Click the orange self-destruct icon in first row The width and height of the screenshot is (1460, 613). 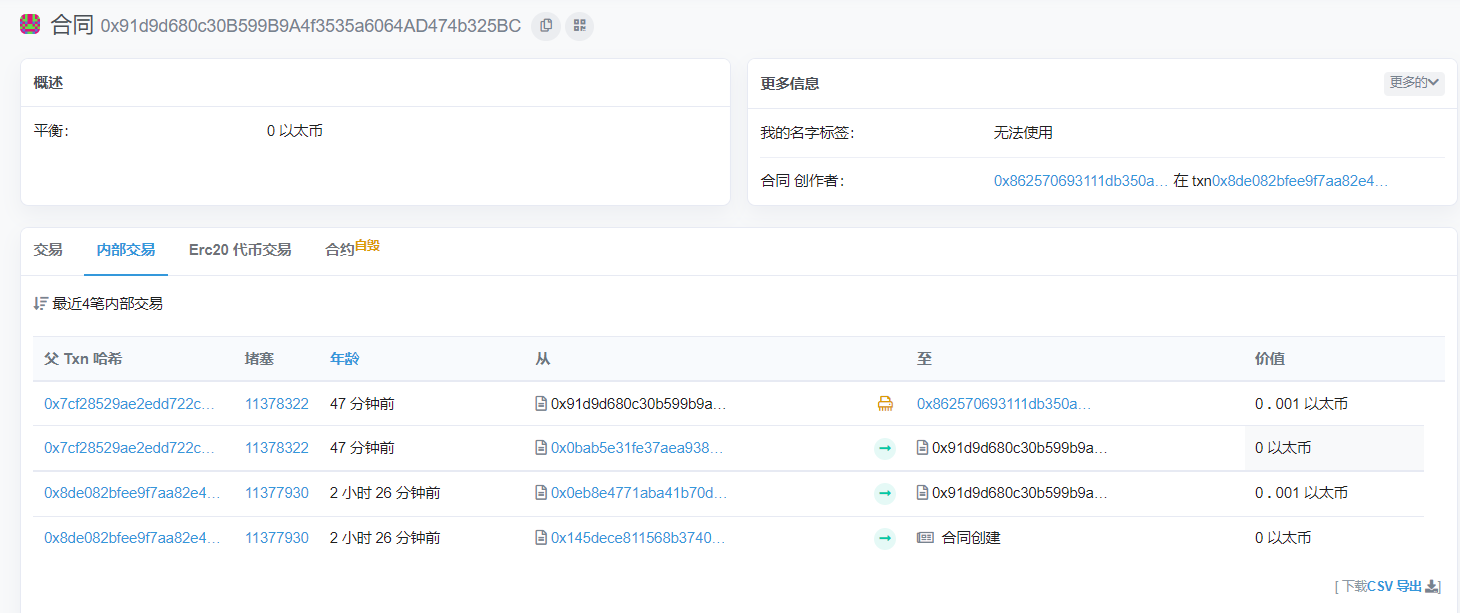[885, 404]
